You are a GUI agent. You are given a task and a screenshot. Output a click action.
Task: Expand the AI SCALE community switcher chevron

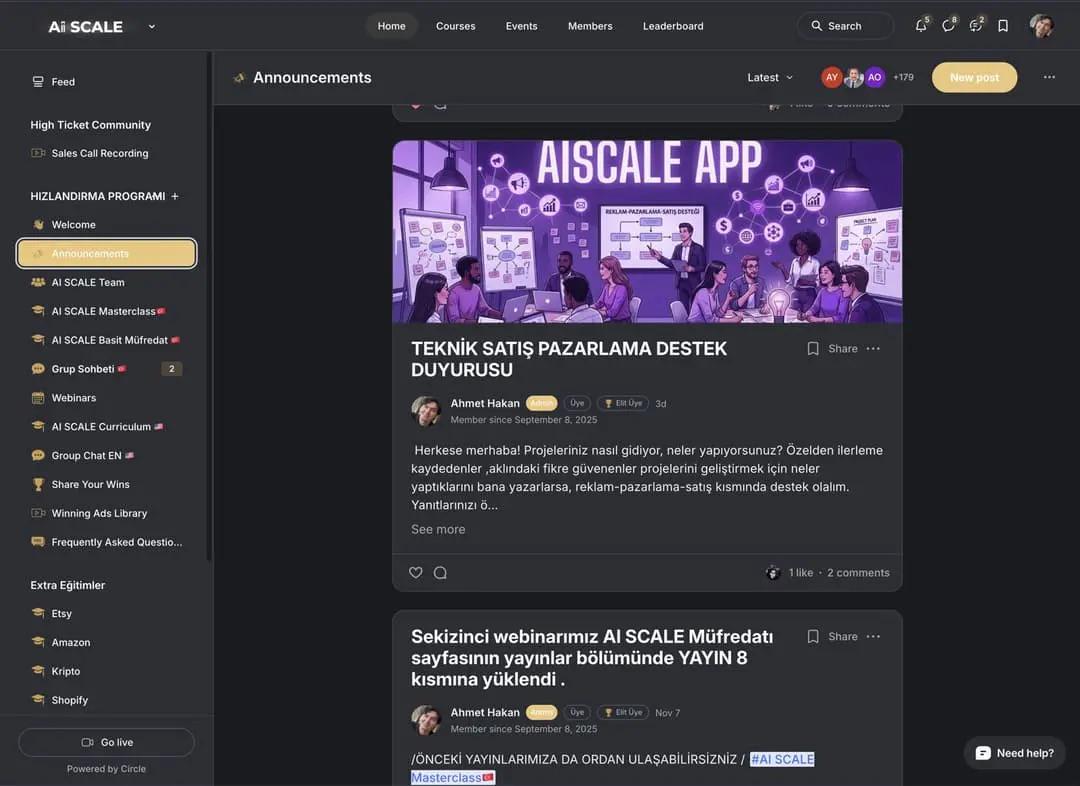click(x=152, y=27)
